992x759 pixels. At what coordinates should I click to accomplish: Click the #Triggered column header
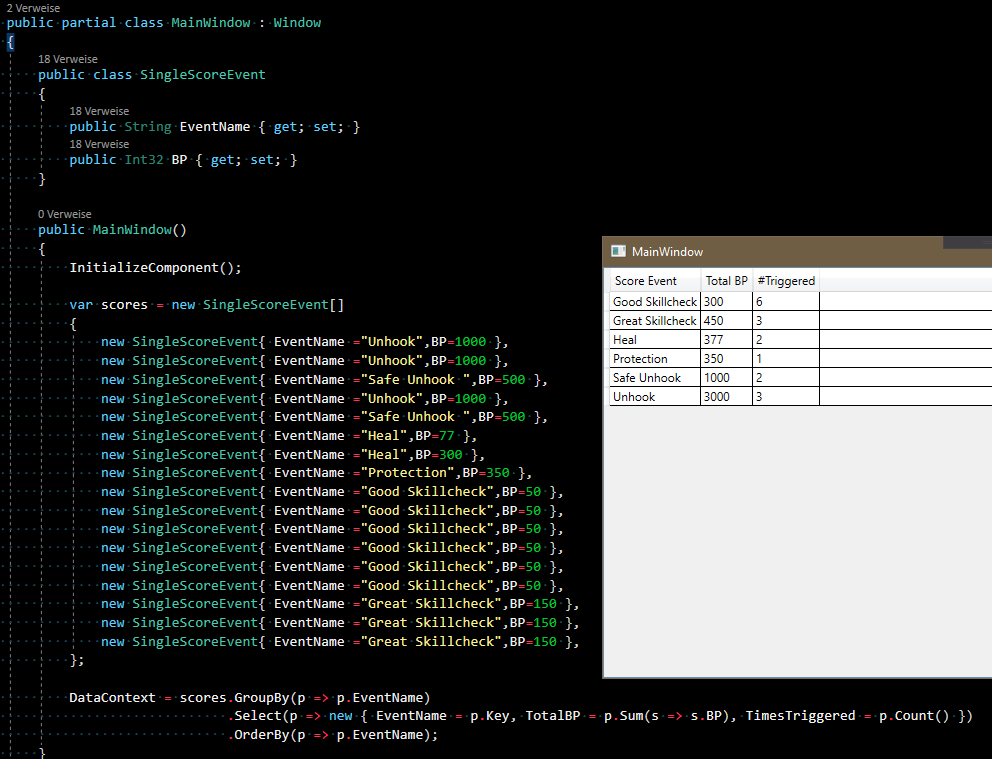(x=786, y=281)
